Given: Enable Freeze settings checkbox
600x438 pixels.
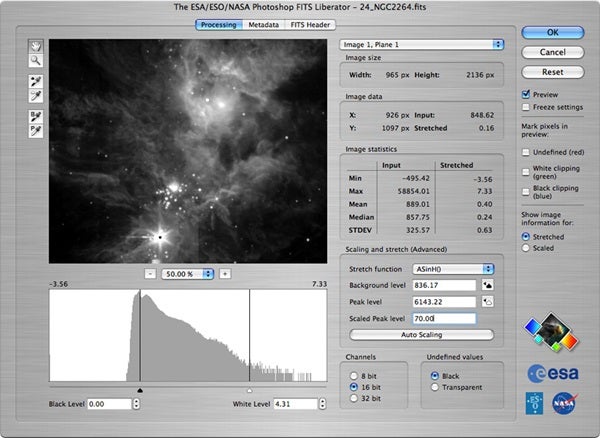Looking at the screenshot, I should coord(526,107).
